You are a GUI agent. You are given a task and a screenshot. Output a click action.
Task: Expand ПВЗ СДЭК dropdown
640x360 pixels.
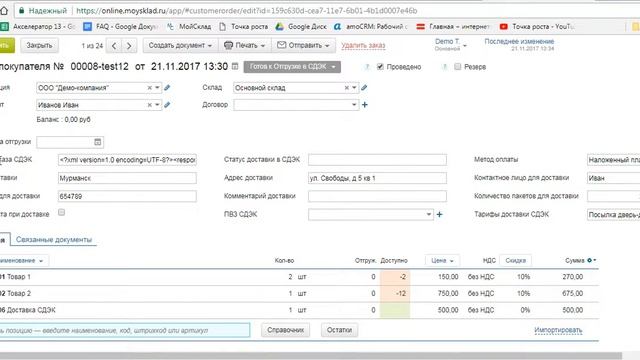(429, 214)
